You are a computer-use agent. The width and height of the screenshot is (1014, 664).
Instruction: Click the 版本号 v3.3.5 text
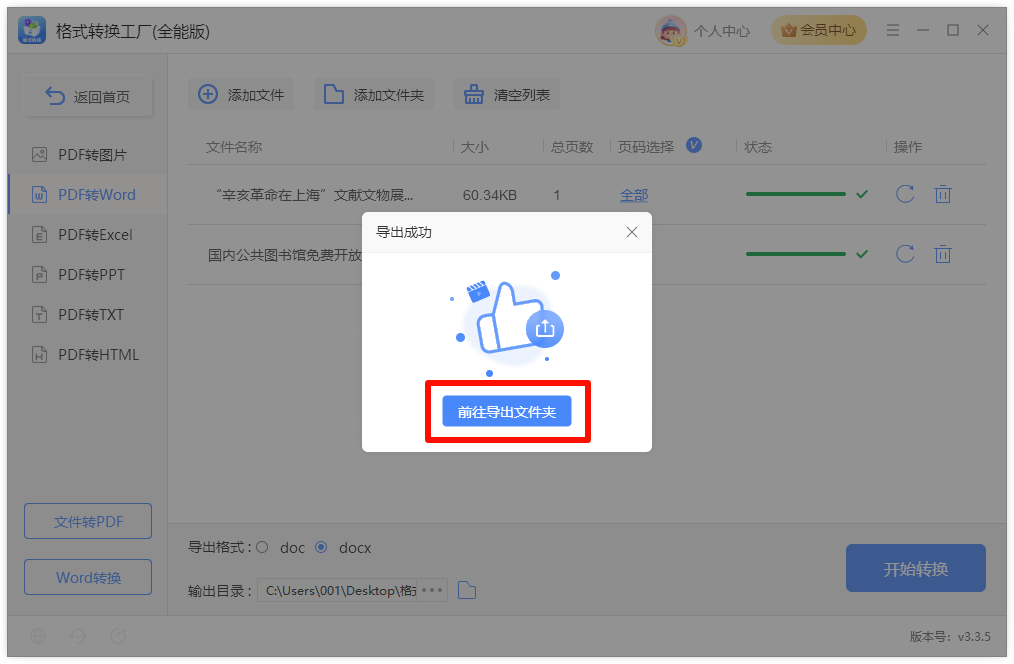click(x=950, y=637)
